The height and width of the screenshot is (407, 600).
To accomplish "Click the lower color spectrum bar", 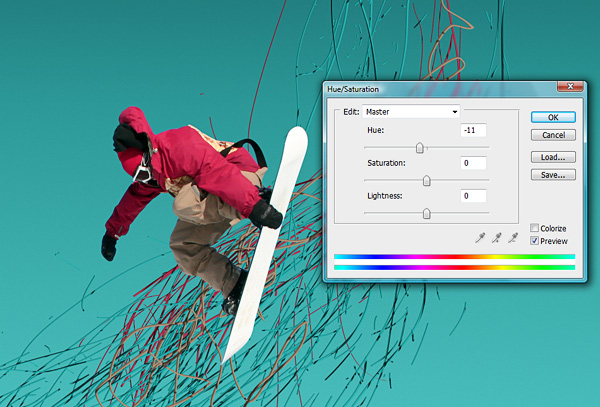I will pos(454,267).
